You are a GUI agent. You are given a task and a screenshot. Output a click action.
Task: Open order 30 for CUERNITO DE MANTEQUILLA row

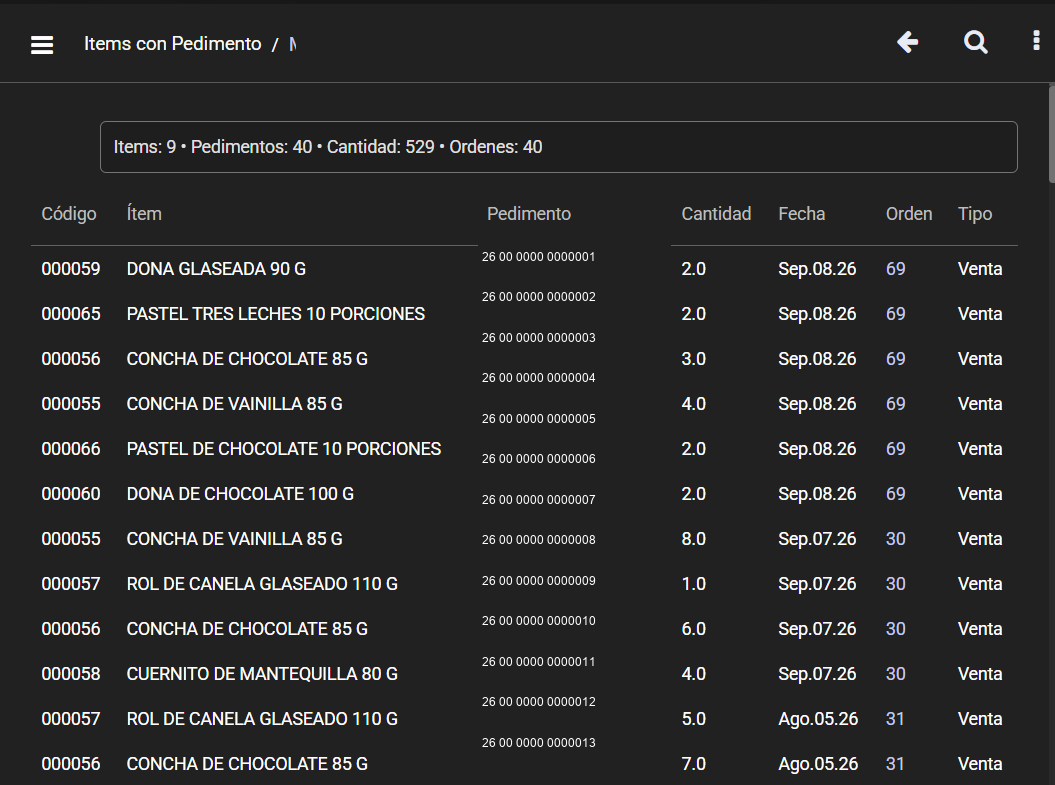point(896,674)
